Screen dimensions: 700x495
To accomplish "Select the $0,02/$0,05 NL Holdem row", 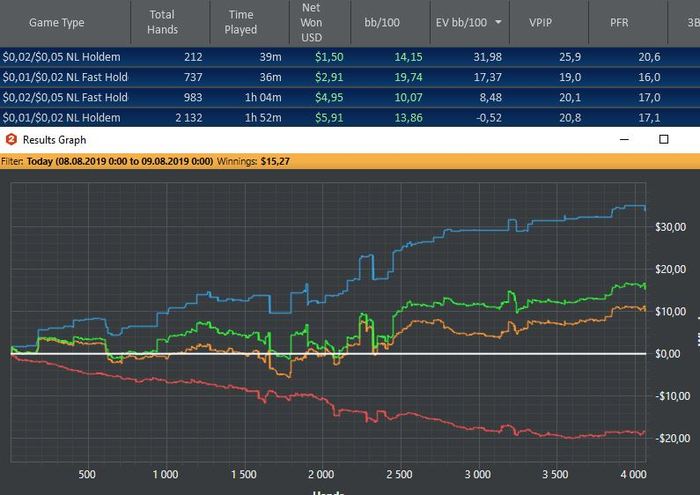I will [x=350, y=57].
